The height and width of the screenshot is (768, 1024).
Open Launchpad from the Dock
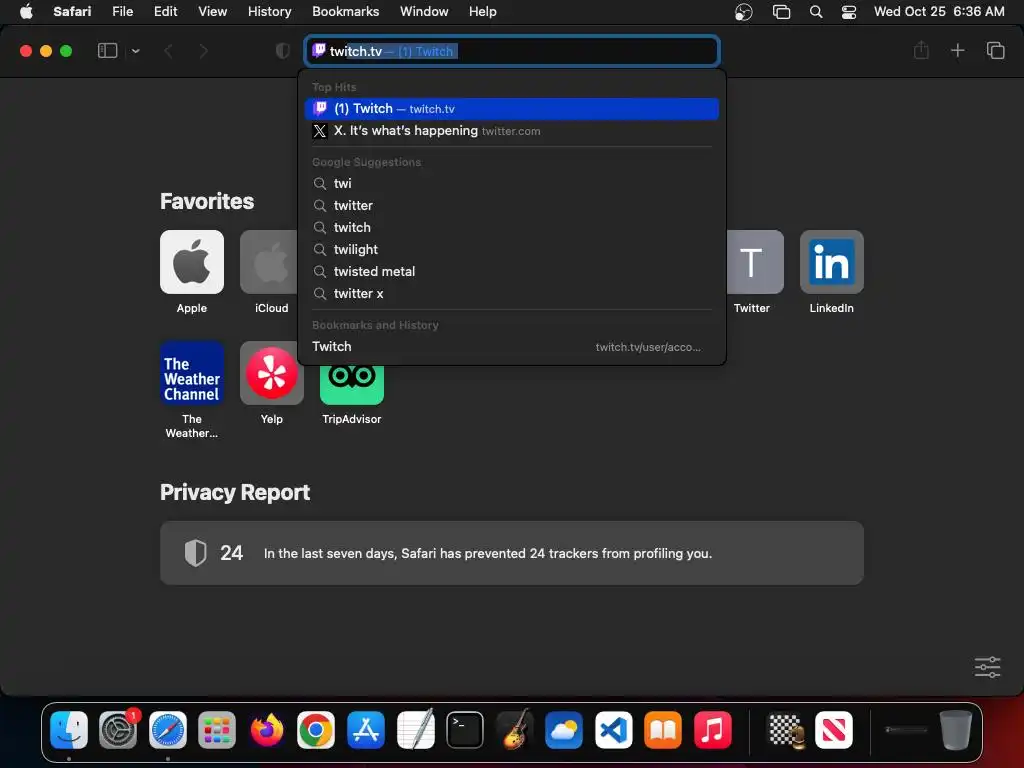tap(217, 729)
